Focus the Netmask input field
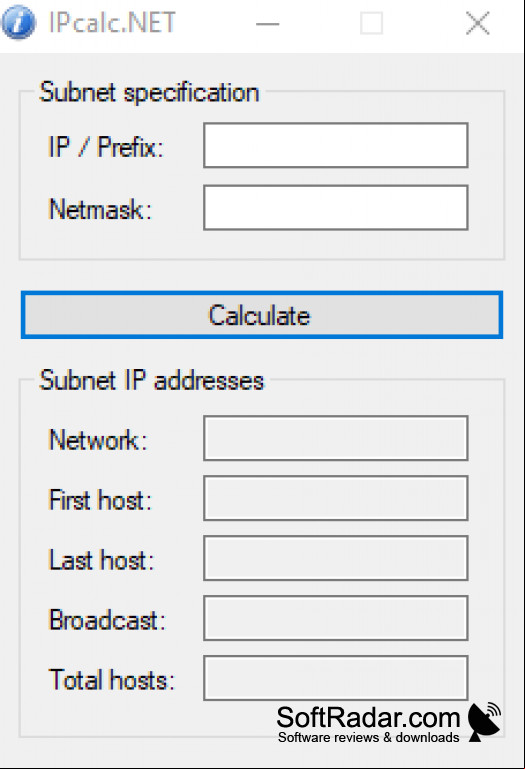 tap(336, 207)
